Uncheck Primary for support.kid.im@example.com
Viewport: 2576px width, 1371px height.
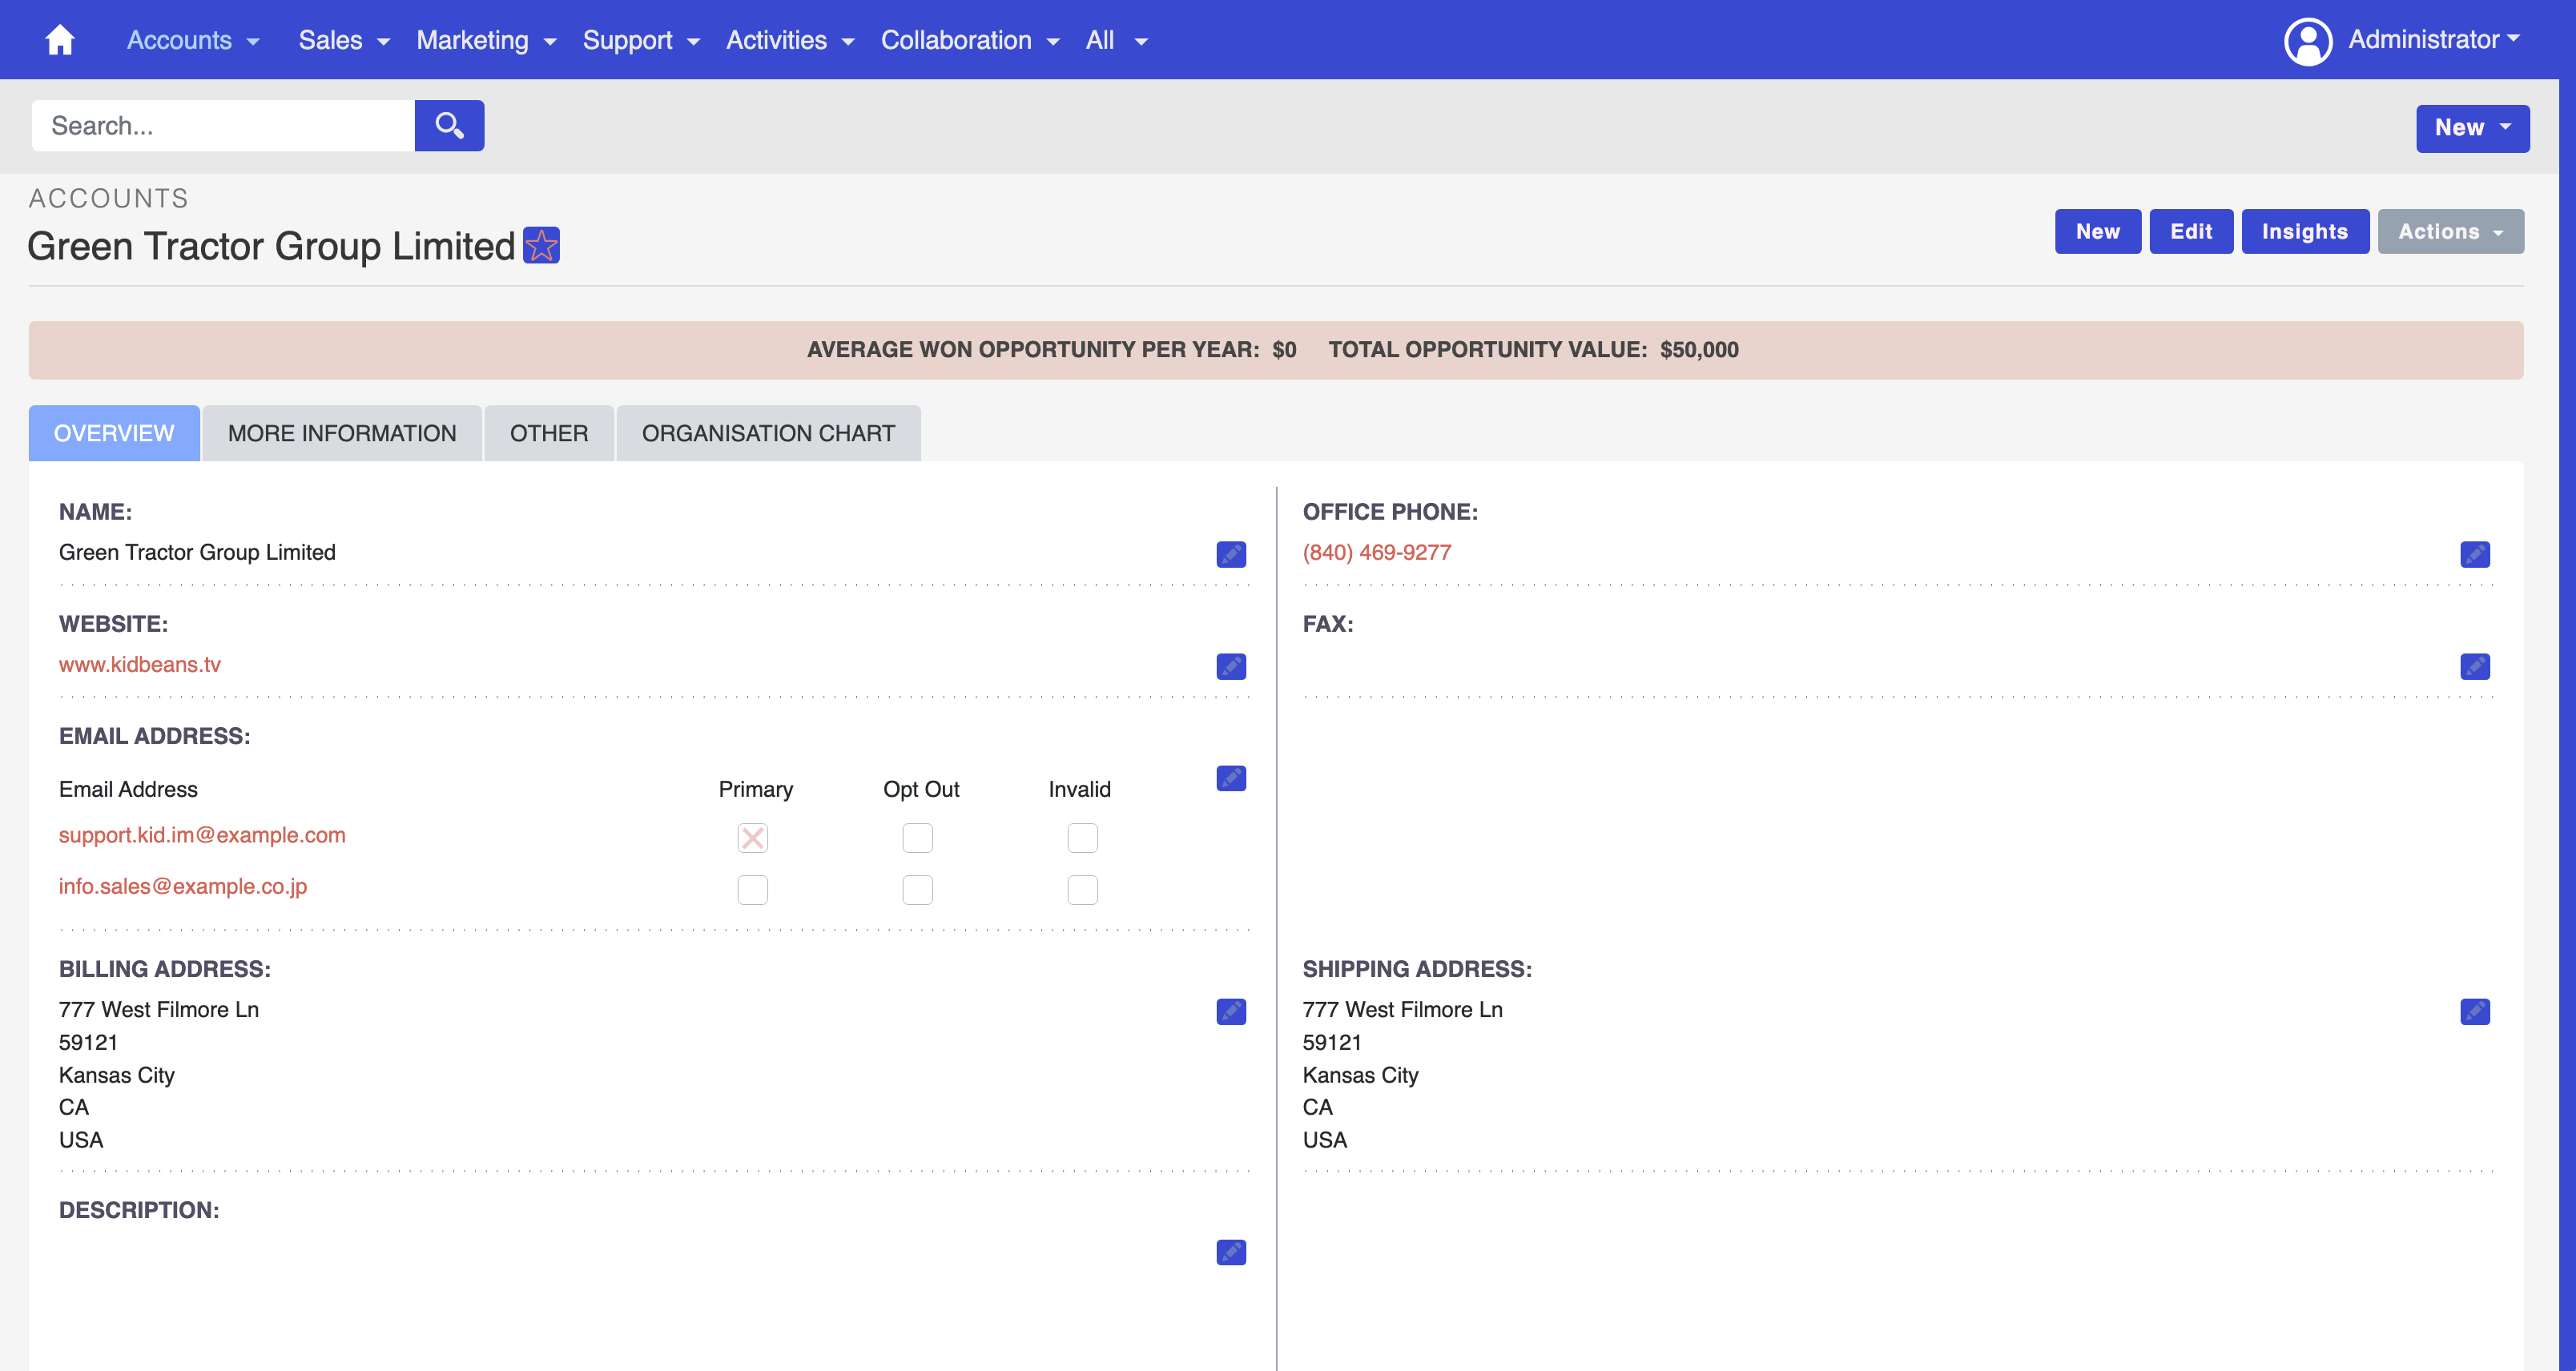753,838
